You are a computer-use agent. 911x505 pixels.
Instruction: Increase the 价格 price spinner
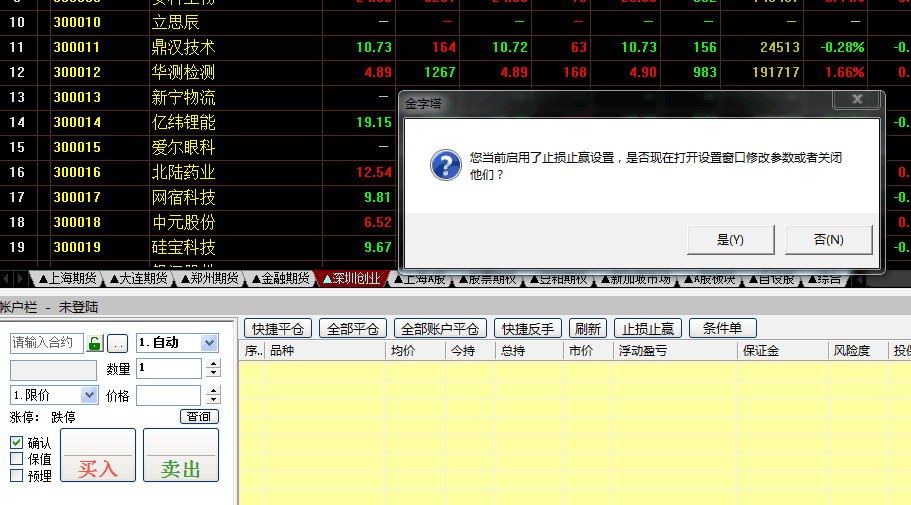tap(214, 391)
